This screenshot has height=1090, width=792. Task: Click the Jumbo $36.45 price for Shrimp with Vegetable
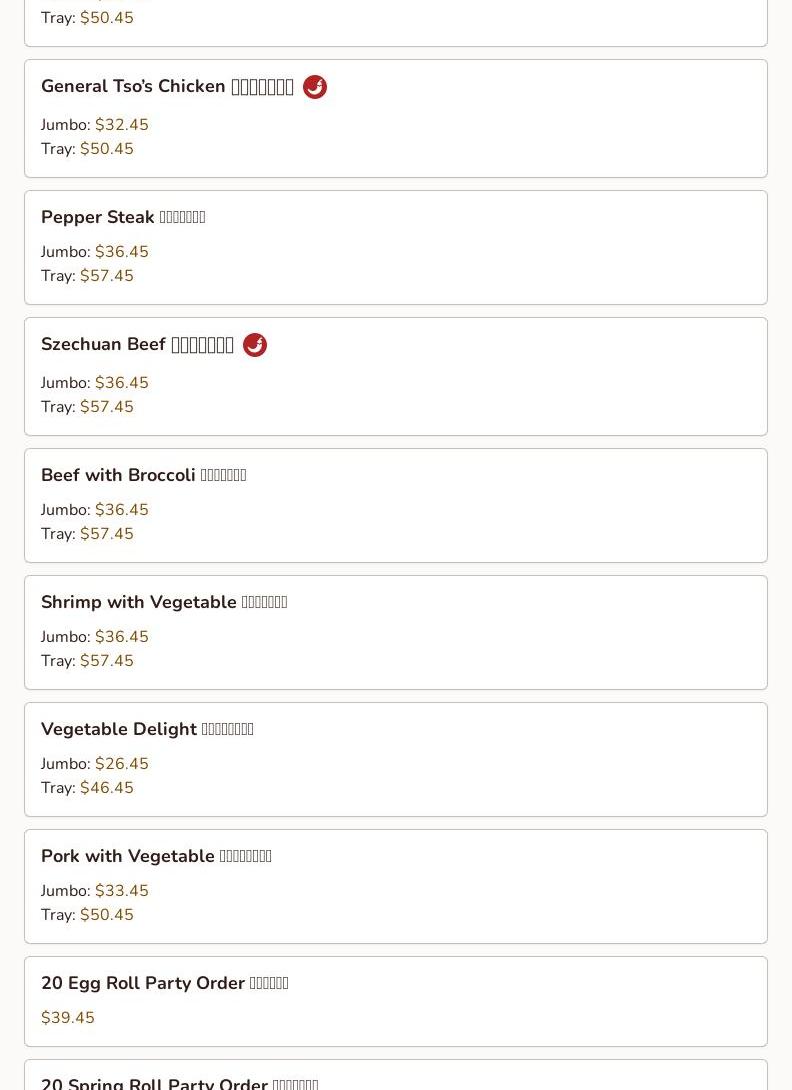tap(121, 637)
